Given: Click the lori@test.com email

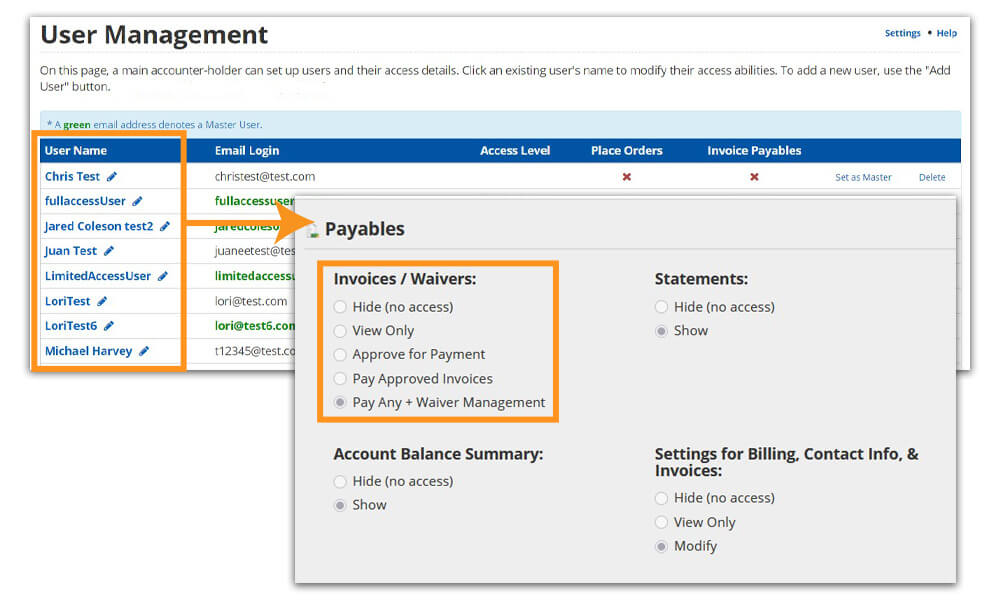Looking at the screenshot, I should [251, 301].
